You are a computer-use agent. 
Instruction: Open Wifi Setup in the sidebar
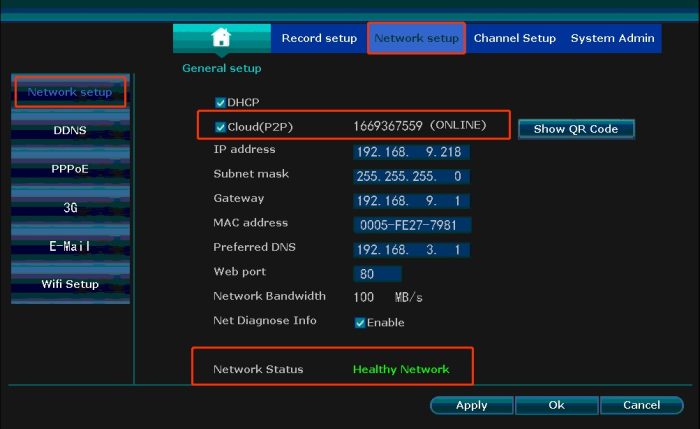(69, 284)
